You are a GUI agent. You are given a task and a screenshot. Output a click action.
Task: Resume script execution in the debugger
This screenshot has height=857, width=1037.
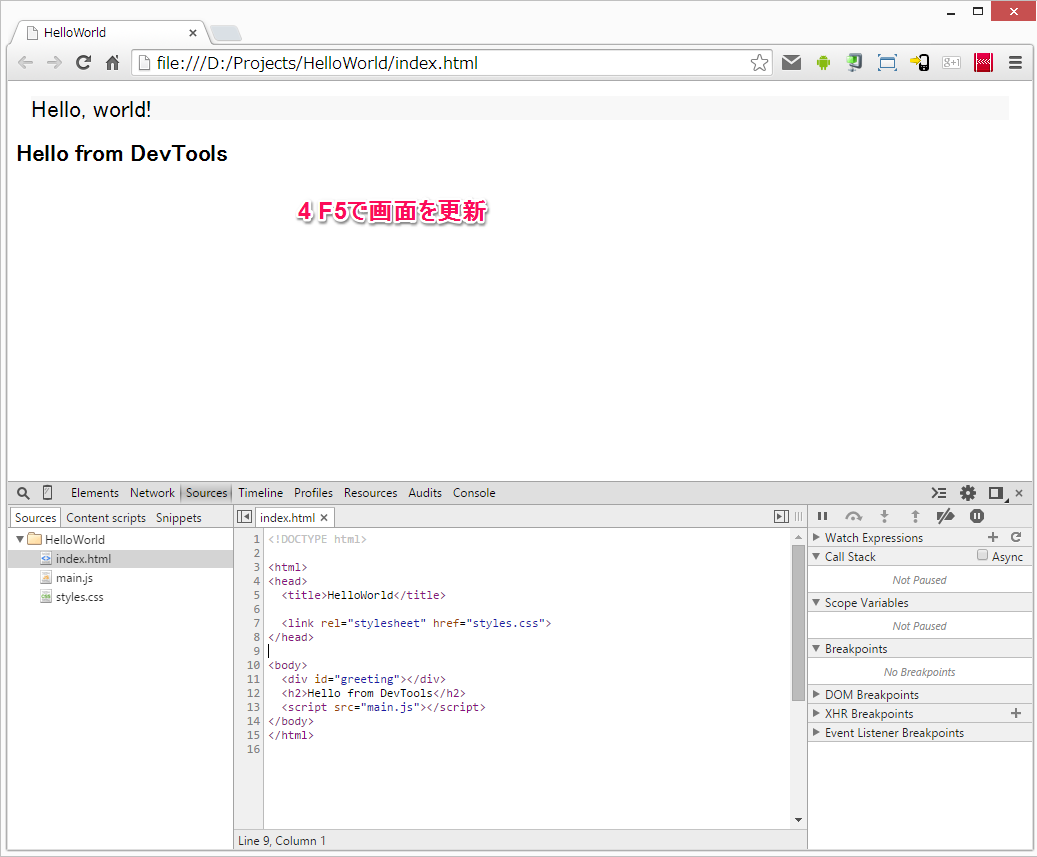click(822, 516)
